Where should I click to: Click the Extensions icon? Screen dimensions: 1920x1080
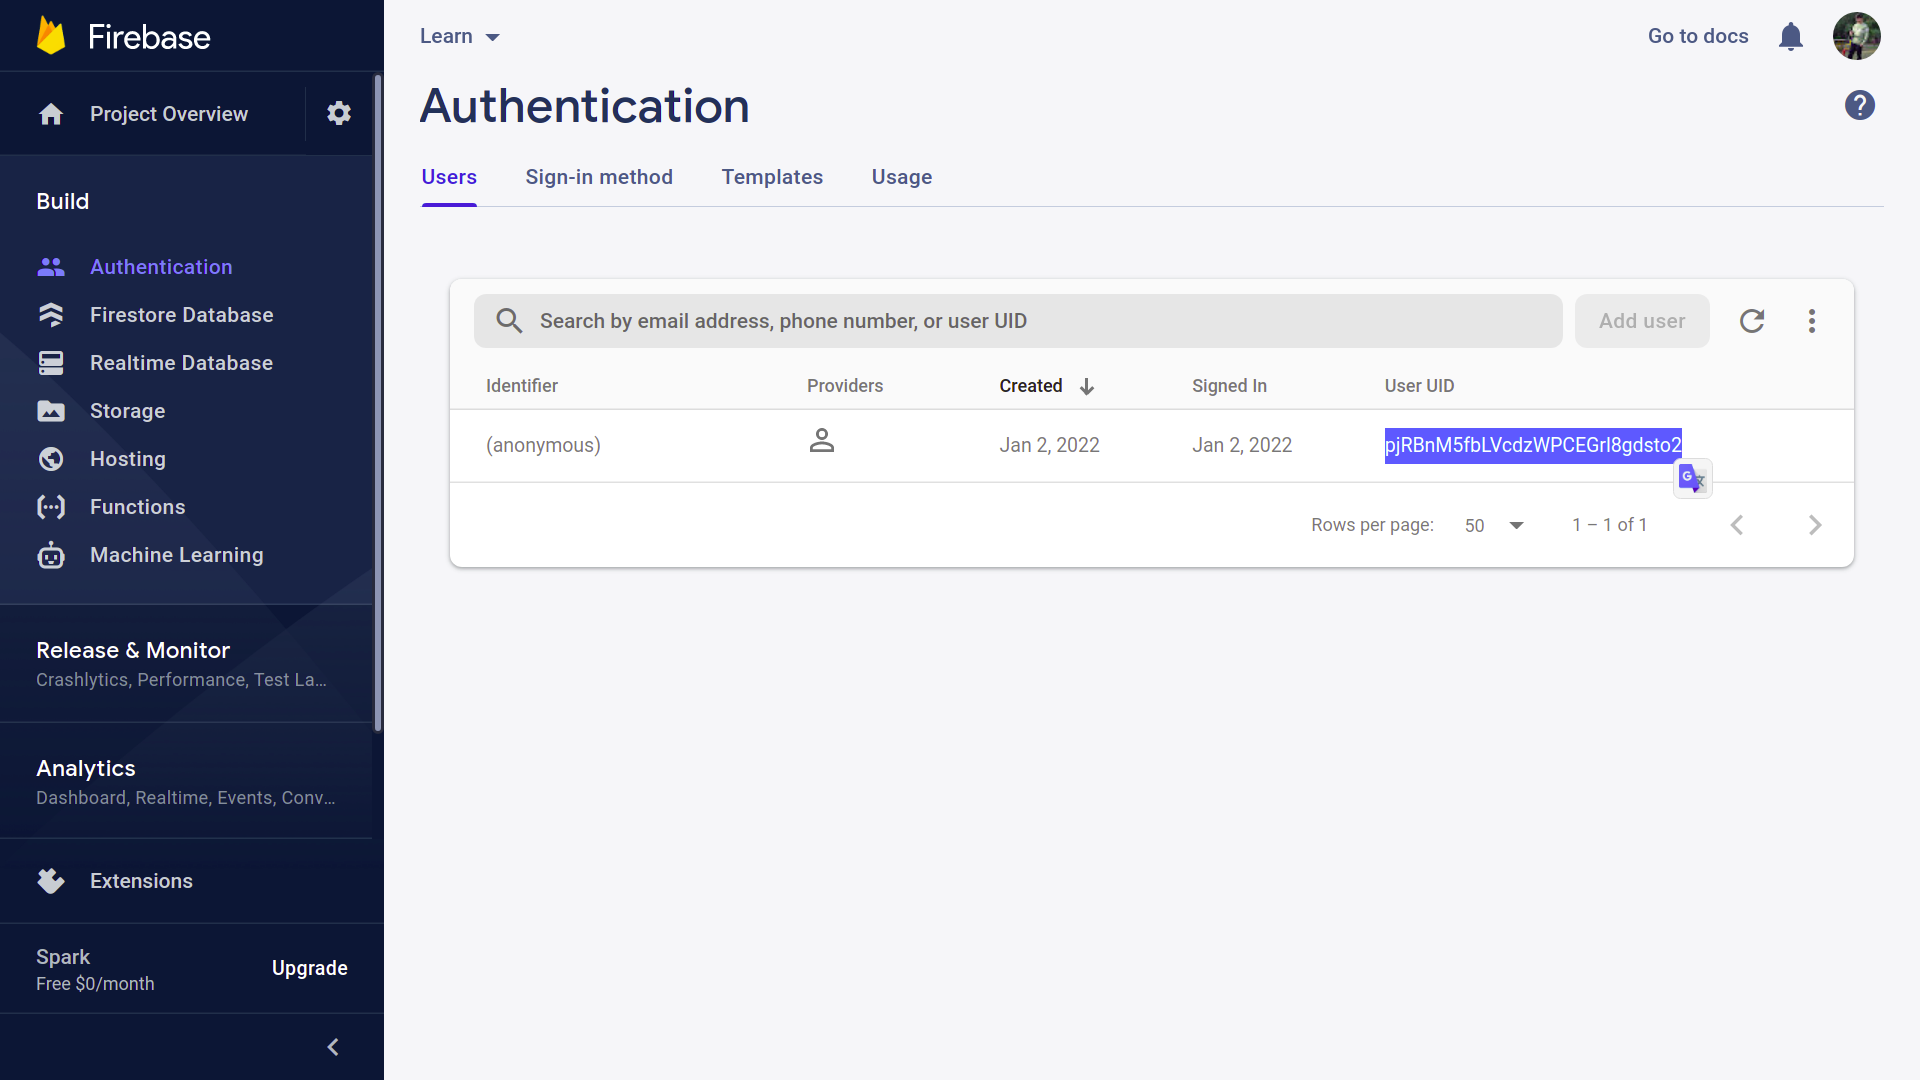click(x=51, y=881)
